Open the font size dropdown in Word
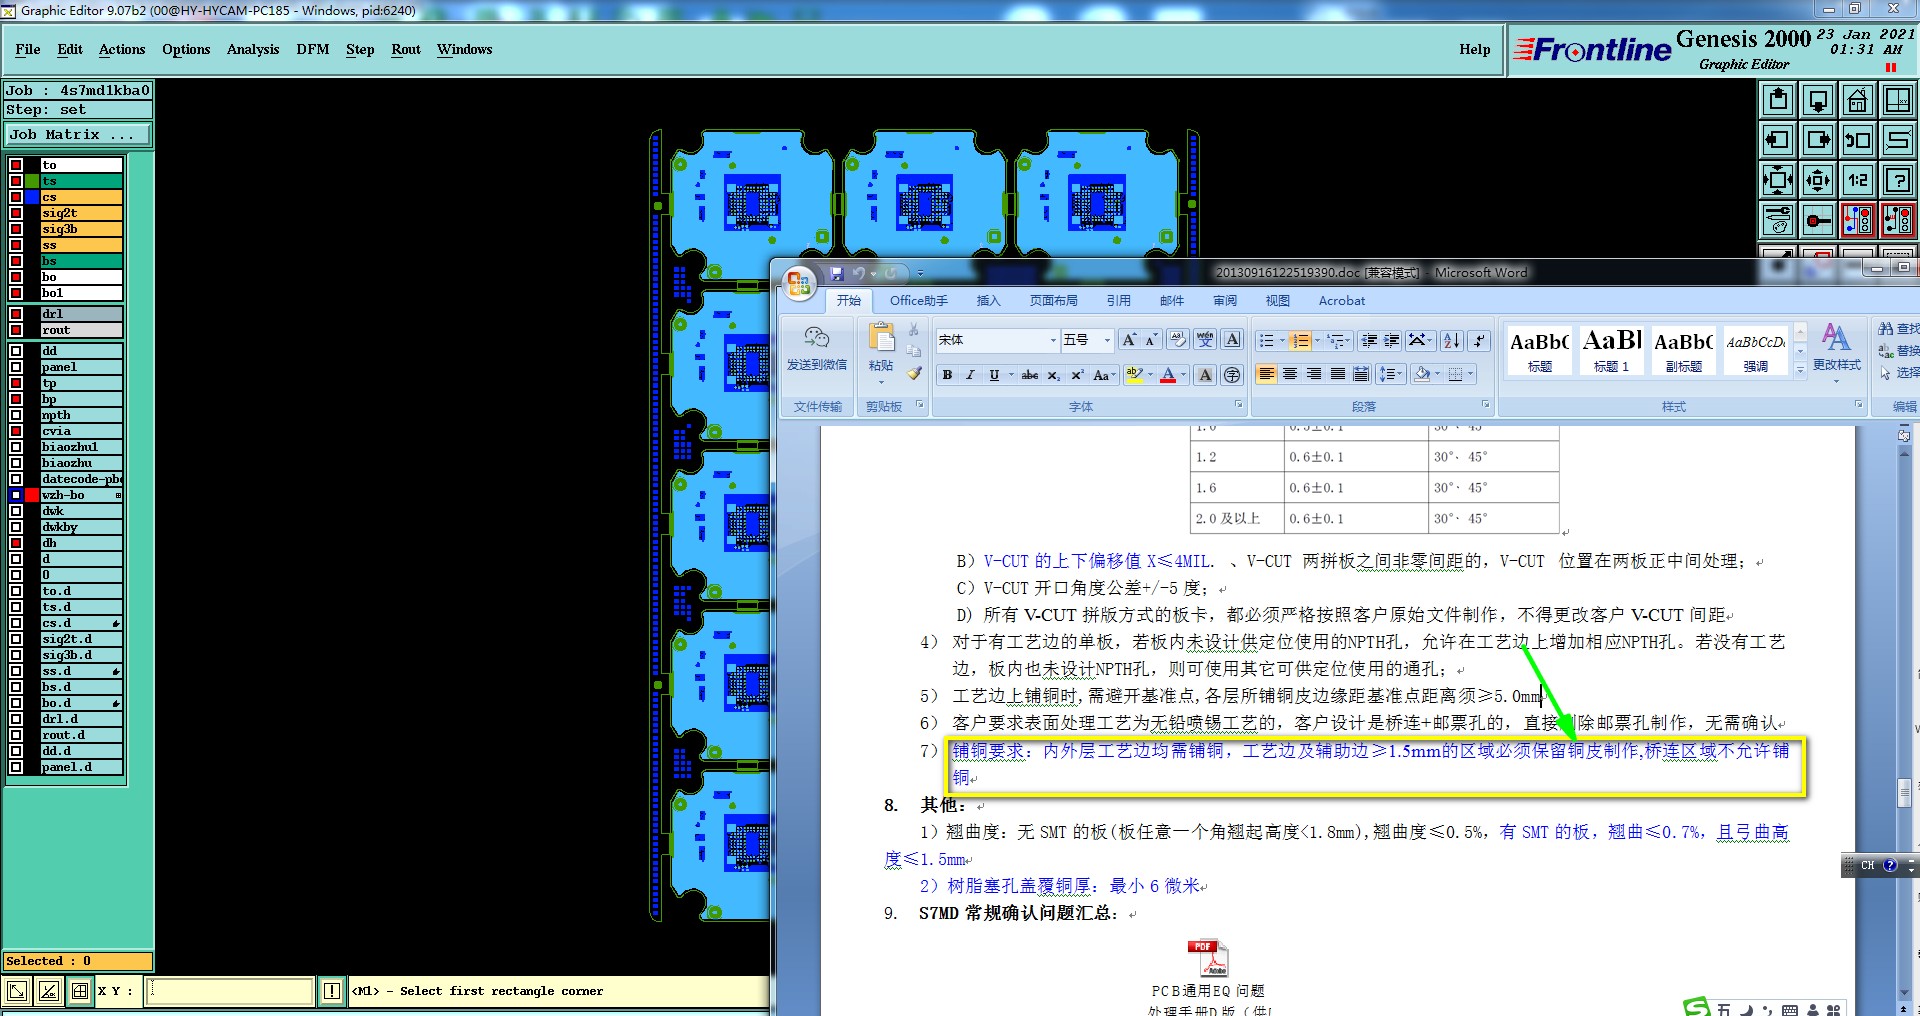1920x1016 pixels. [x=1106, y=340]
